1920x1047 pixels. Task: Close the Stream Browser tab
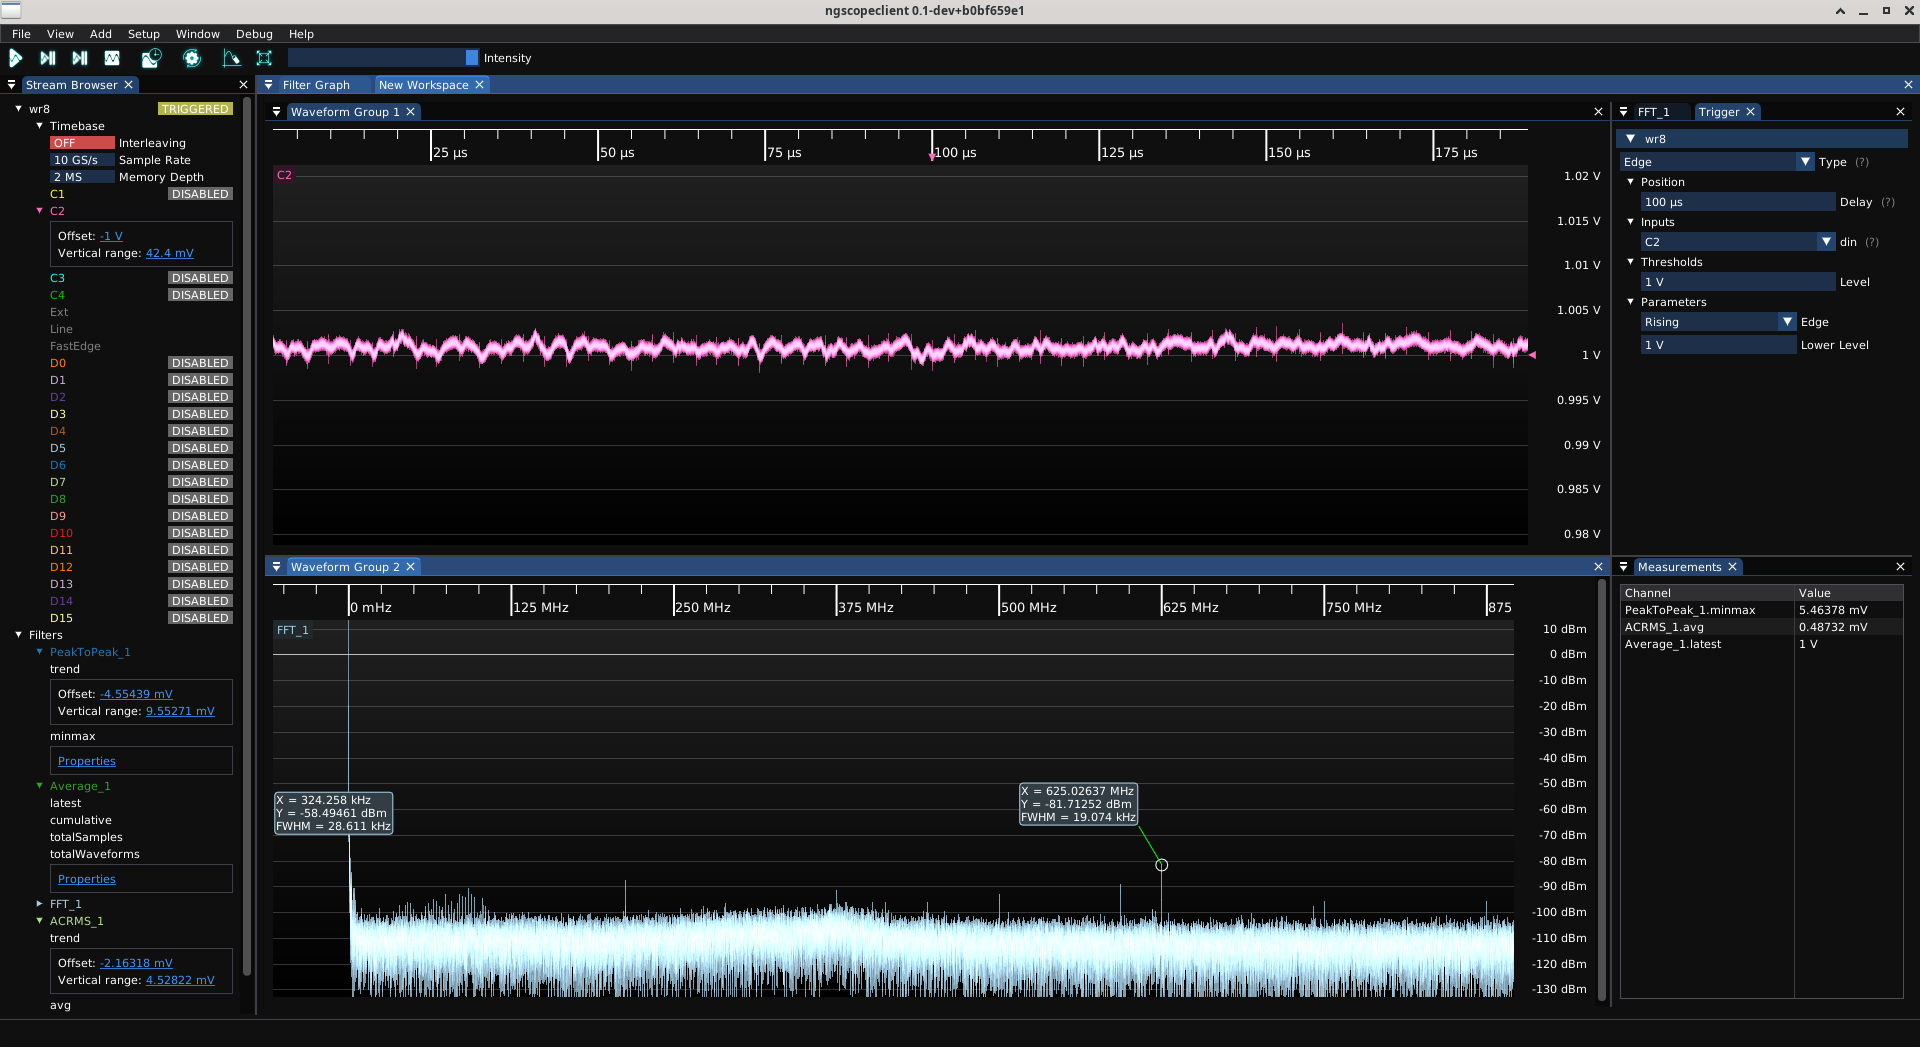click(x=128, y=85)
